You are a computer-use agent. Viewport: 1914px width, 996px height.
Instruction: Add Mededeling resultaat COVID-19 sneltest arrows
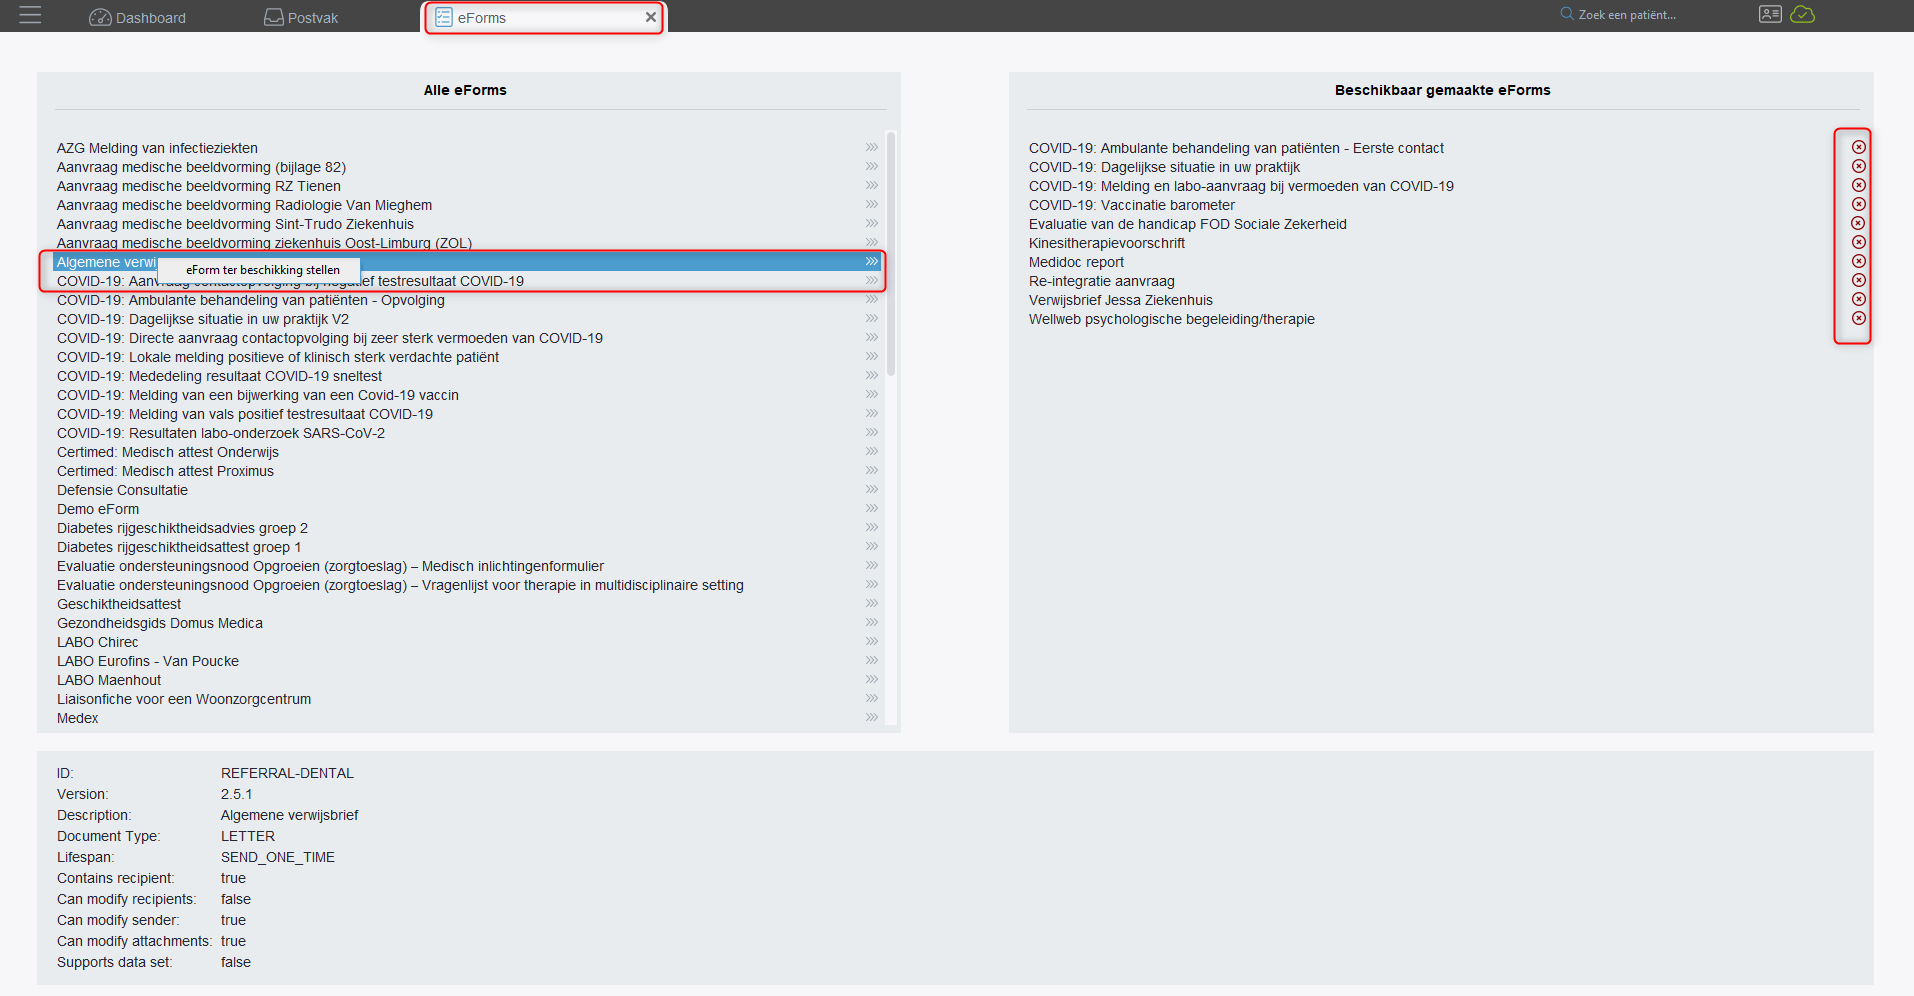click(872, 375)
